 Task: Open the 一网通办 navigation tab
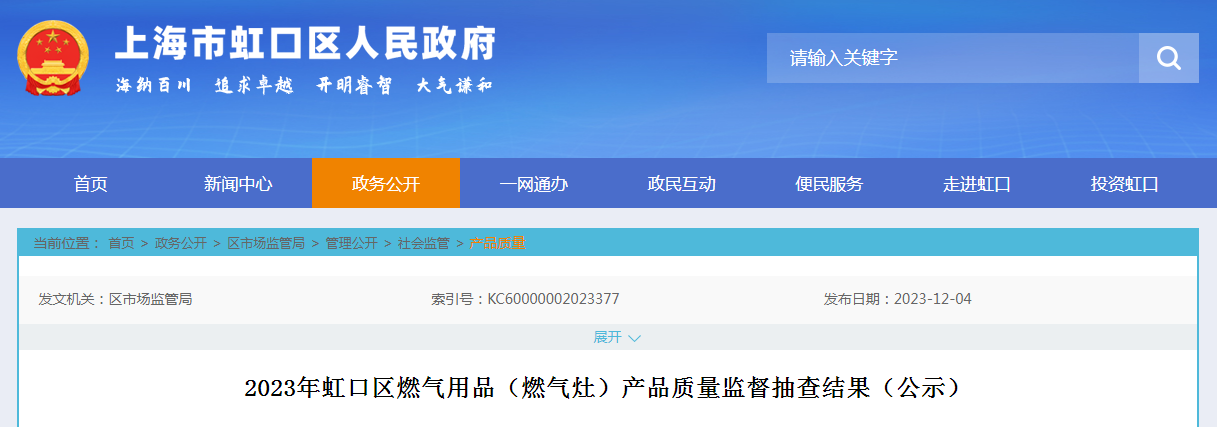coord(534,184)
